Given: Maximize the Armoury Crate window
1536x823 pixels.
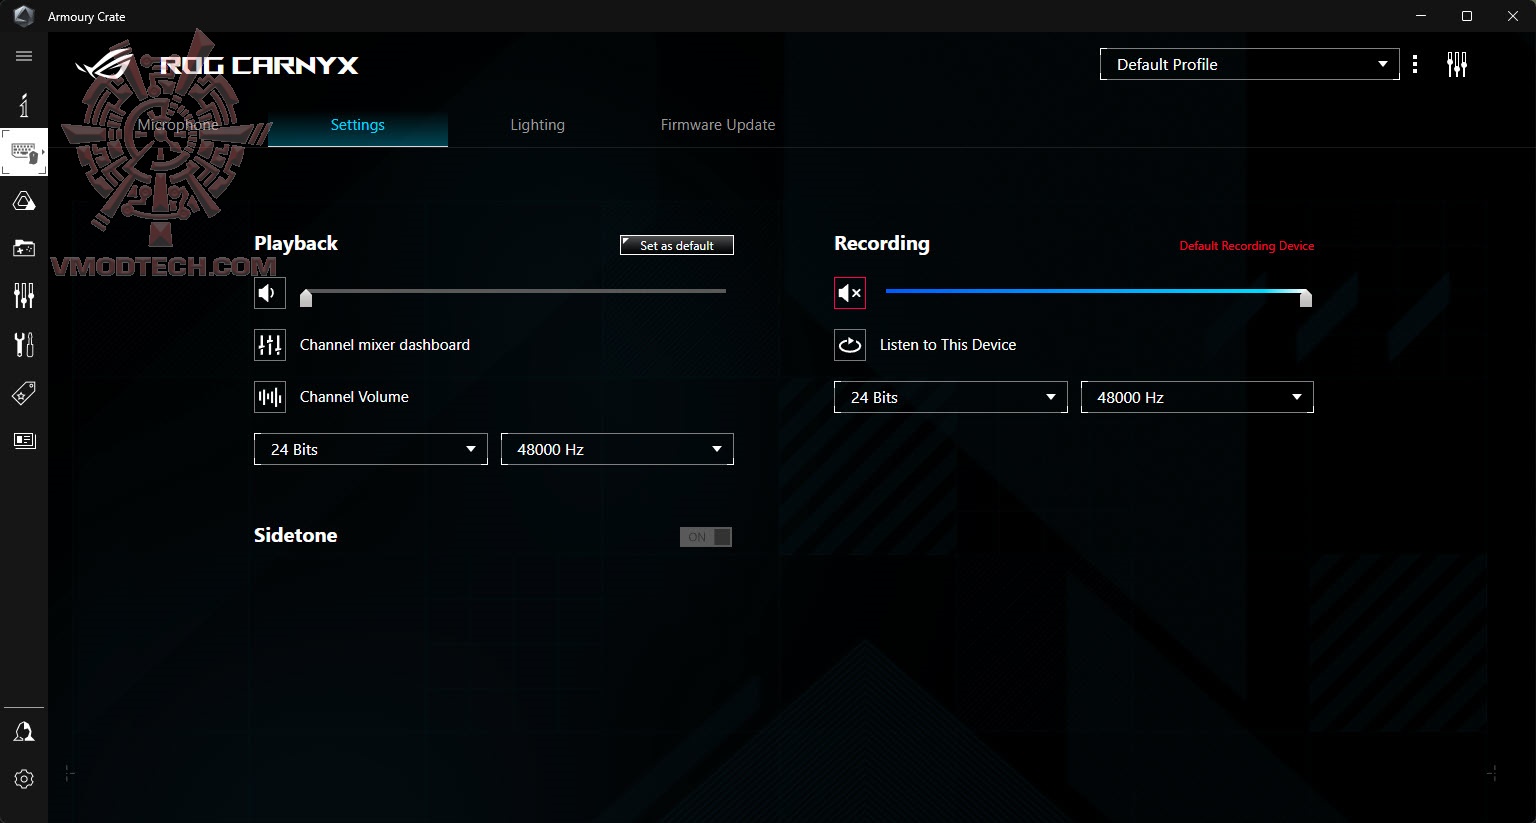Looking at the screenshot, I should pos(1467,16).
